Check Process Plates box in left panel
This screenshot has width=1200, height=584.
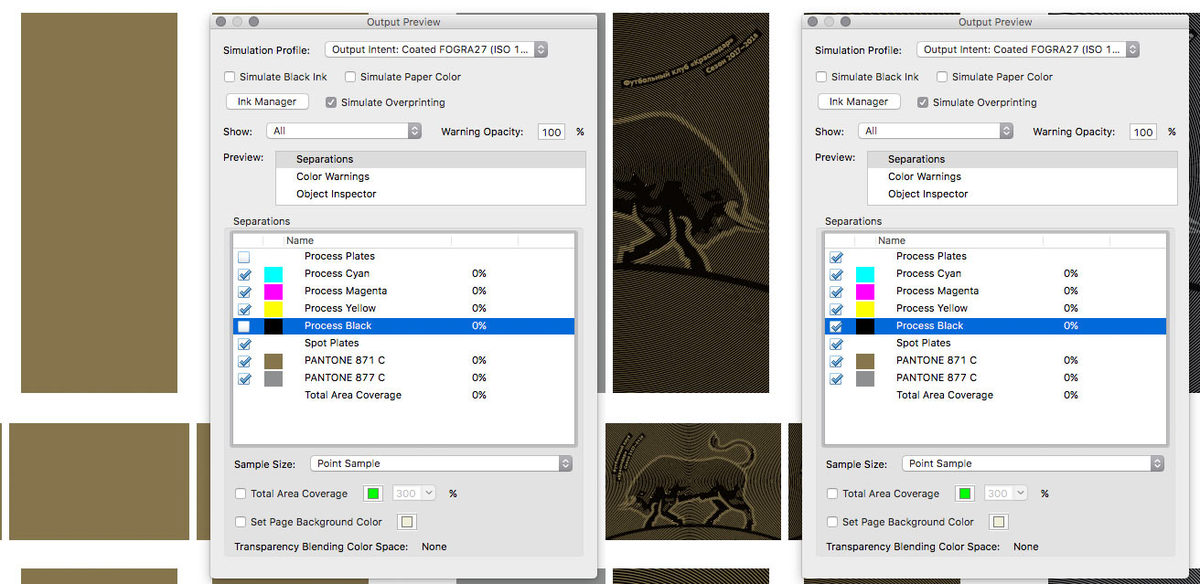(244, 257)
